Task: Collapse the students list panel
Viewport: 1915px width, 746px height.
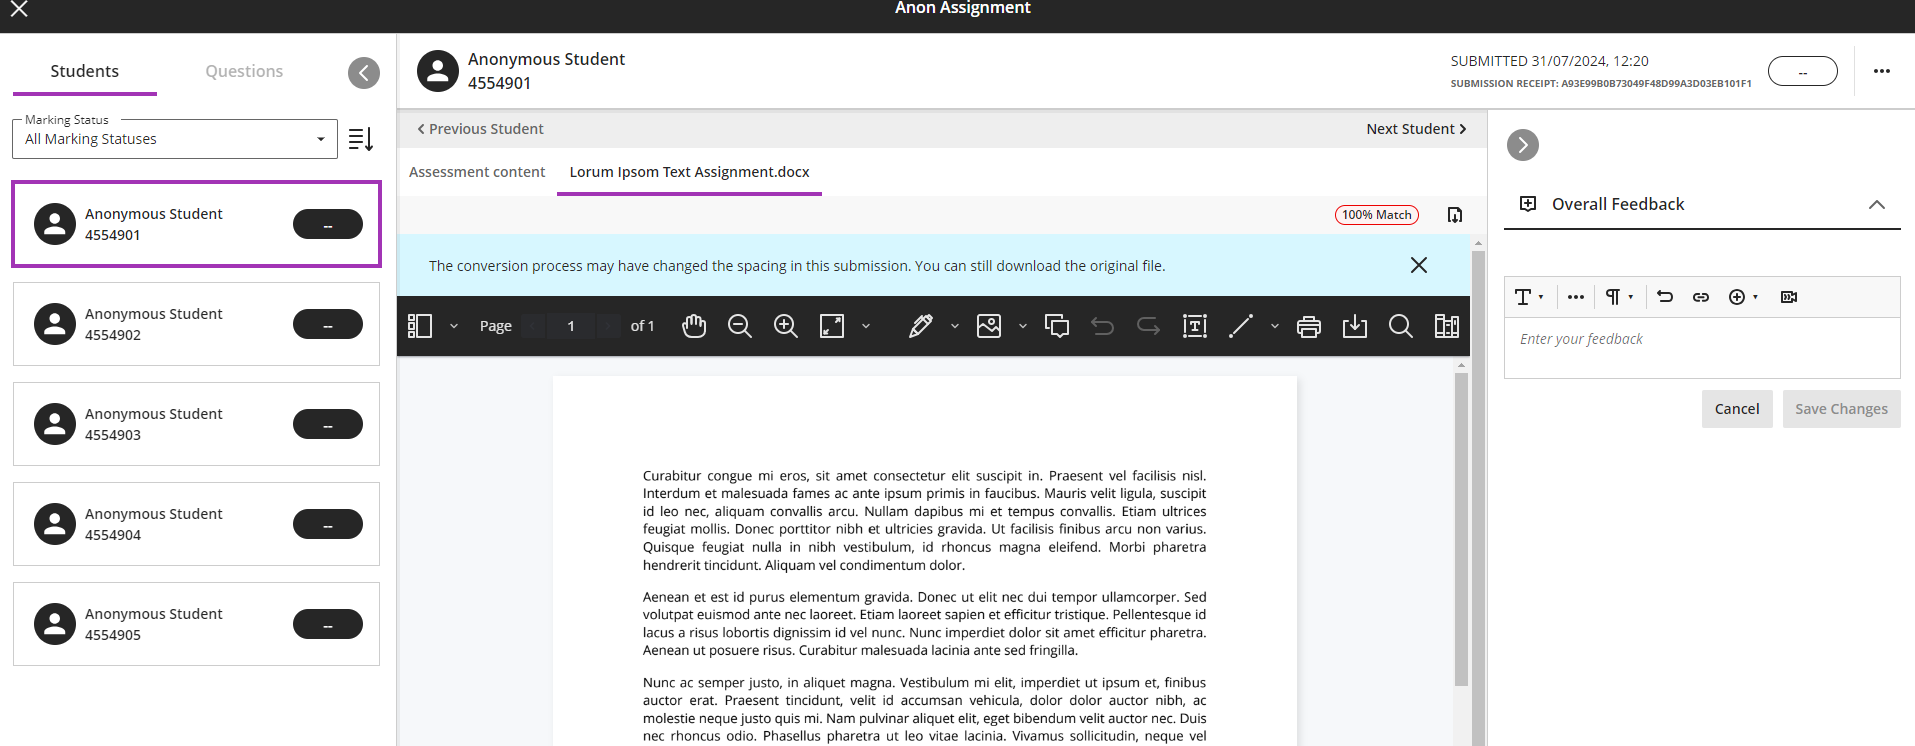Action: (x=364, y=72)
